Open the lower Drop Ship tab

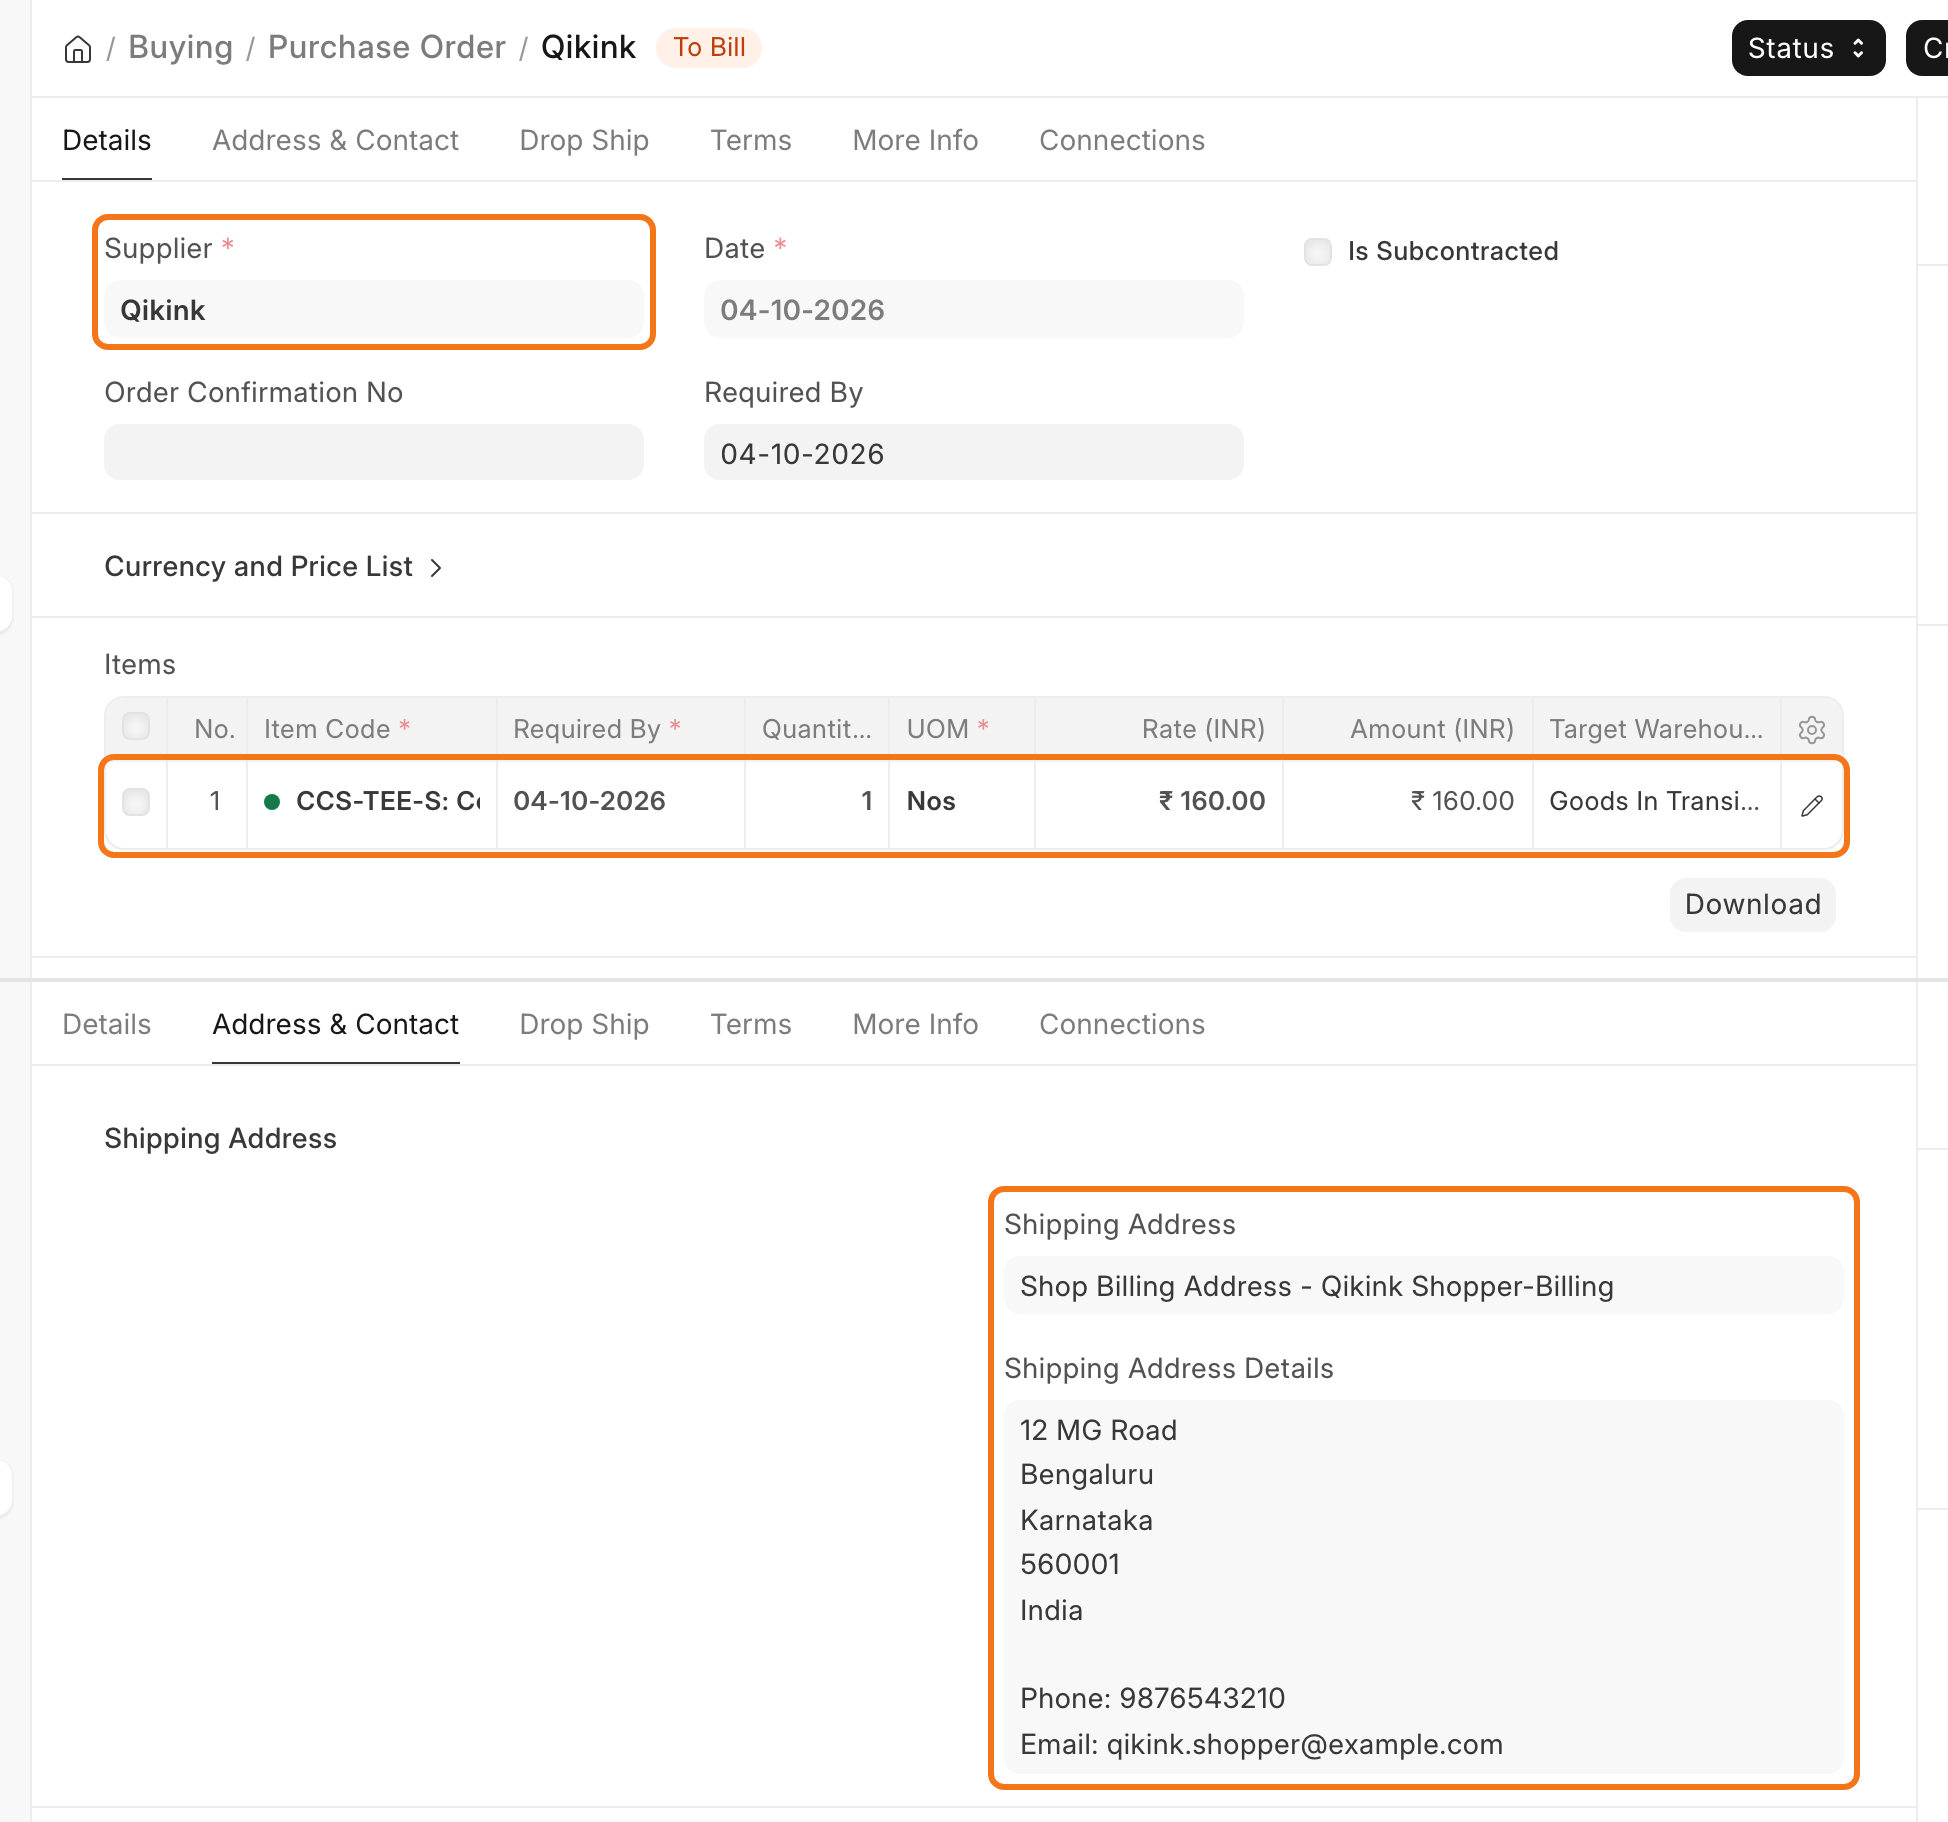click(584, 1024)
